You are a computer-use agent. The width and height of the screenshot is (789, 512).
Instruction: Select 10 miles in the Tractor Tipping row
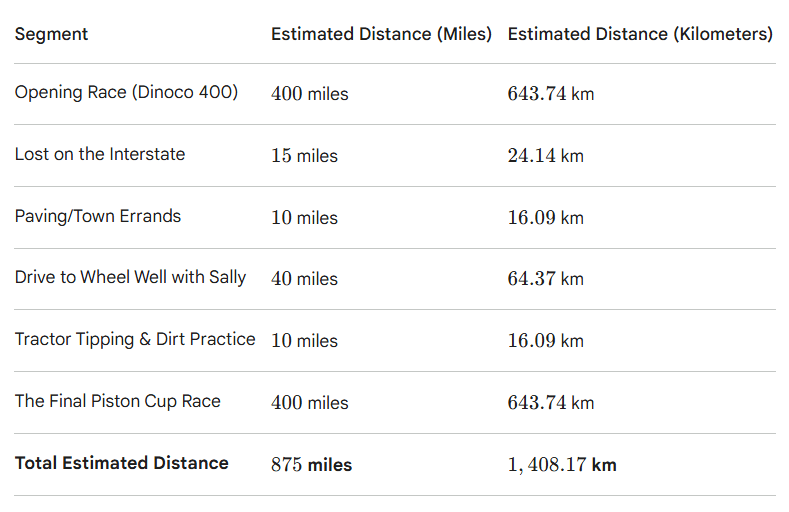coord(304,340)
